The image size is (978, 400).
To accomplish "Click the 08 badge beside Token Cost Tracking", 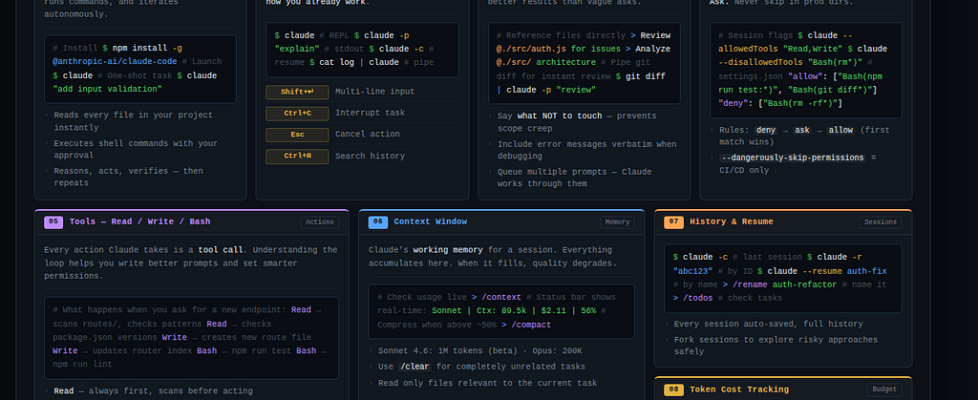I will (x=674, y=389).
